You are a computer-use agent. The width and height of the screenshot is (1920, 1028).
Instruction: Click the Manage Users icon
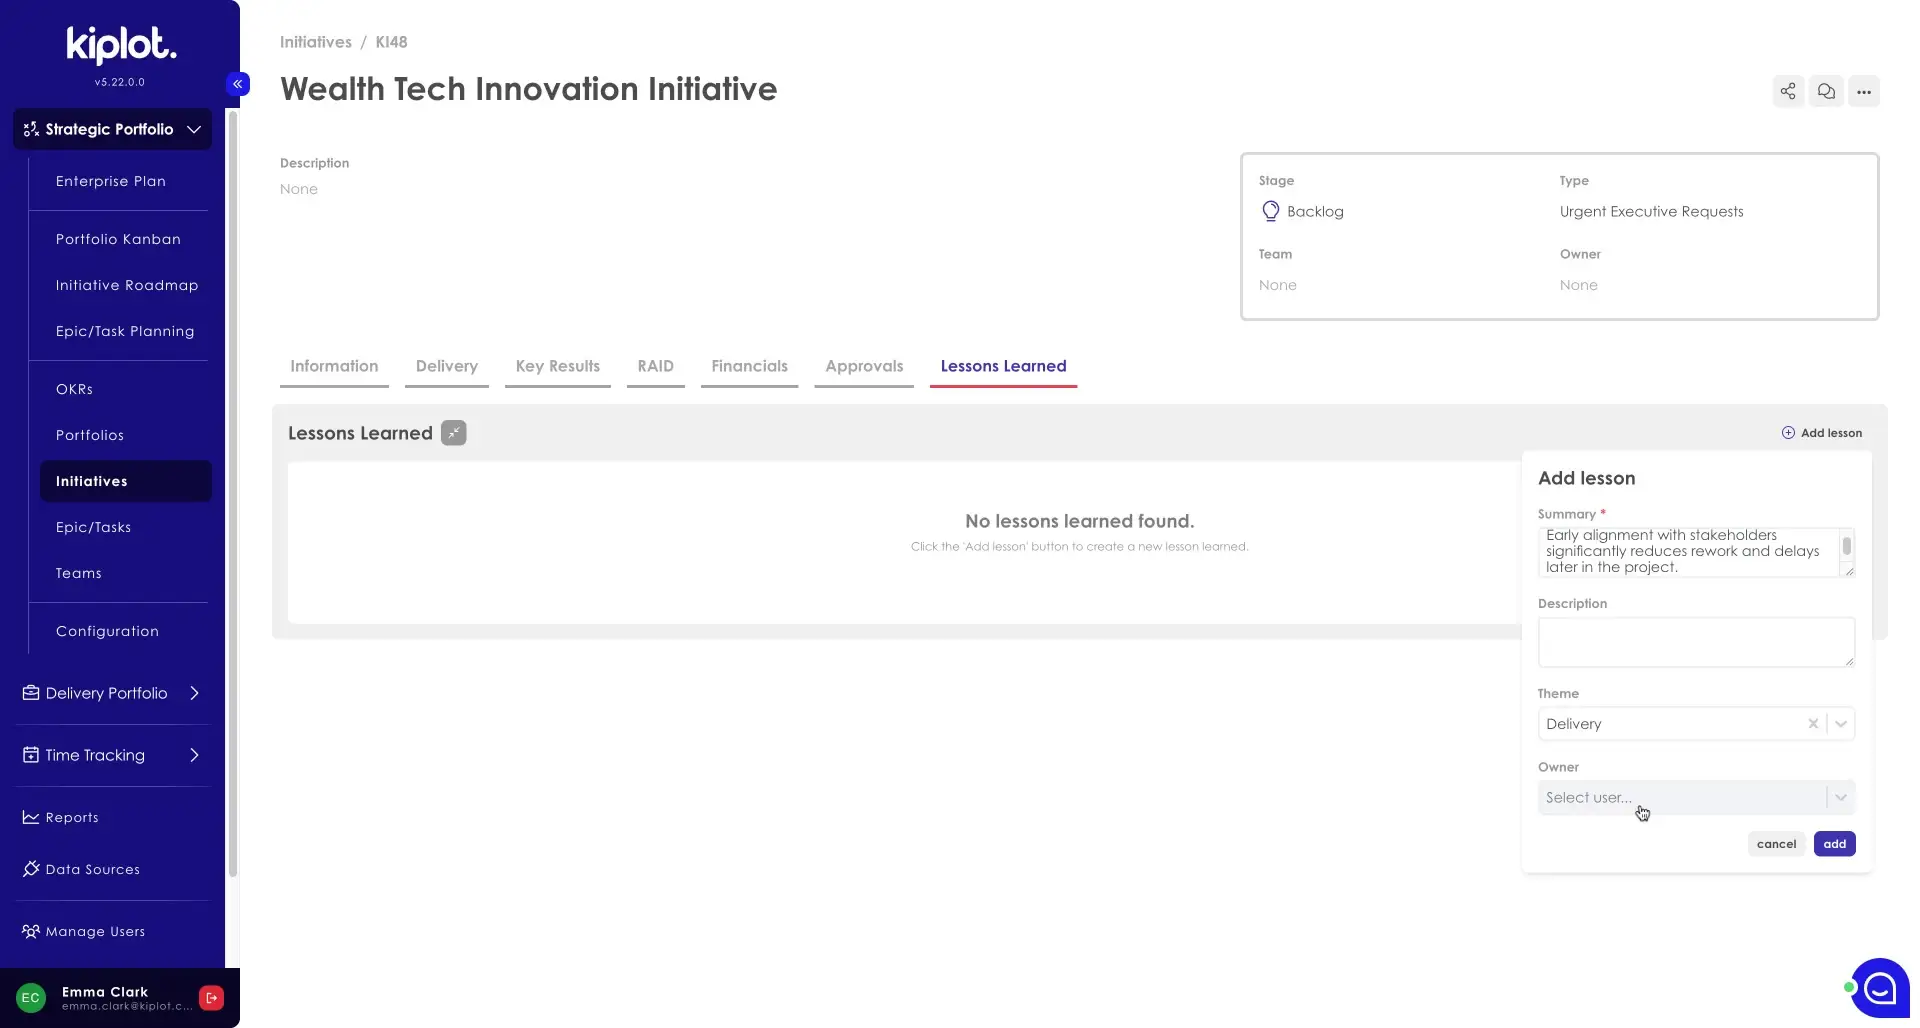pyautogui.click(x=30, y=931)
